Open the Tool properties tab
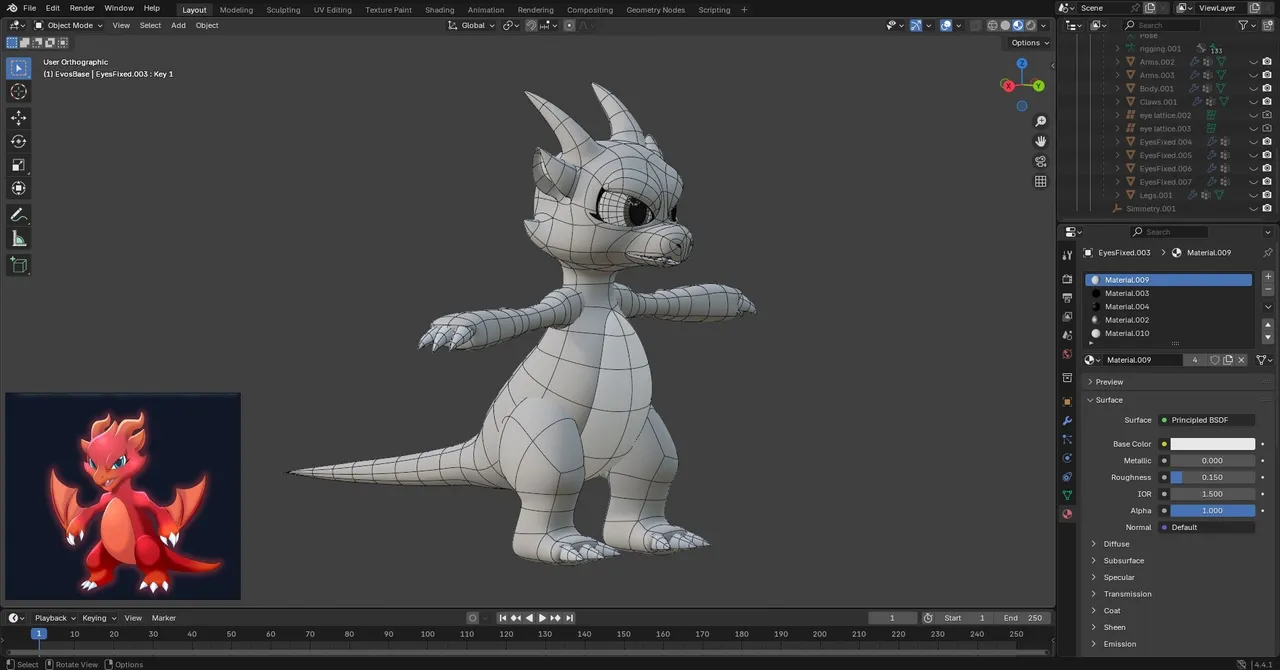 click(1067, 256)
